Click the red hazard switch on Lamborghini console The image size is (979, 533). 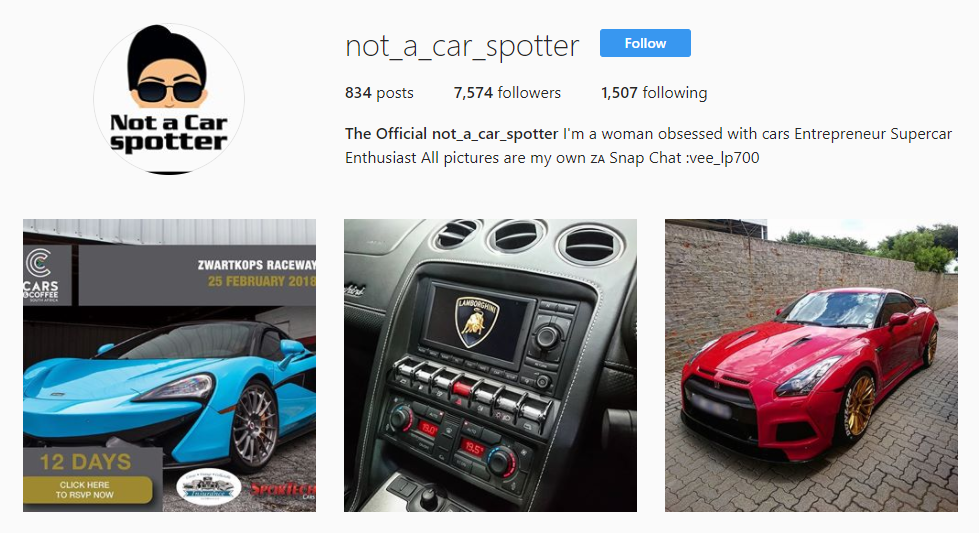click(x=463, y=388)
